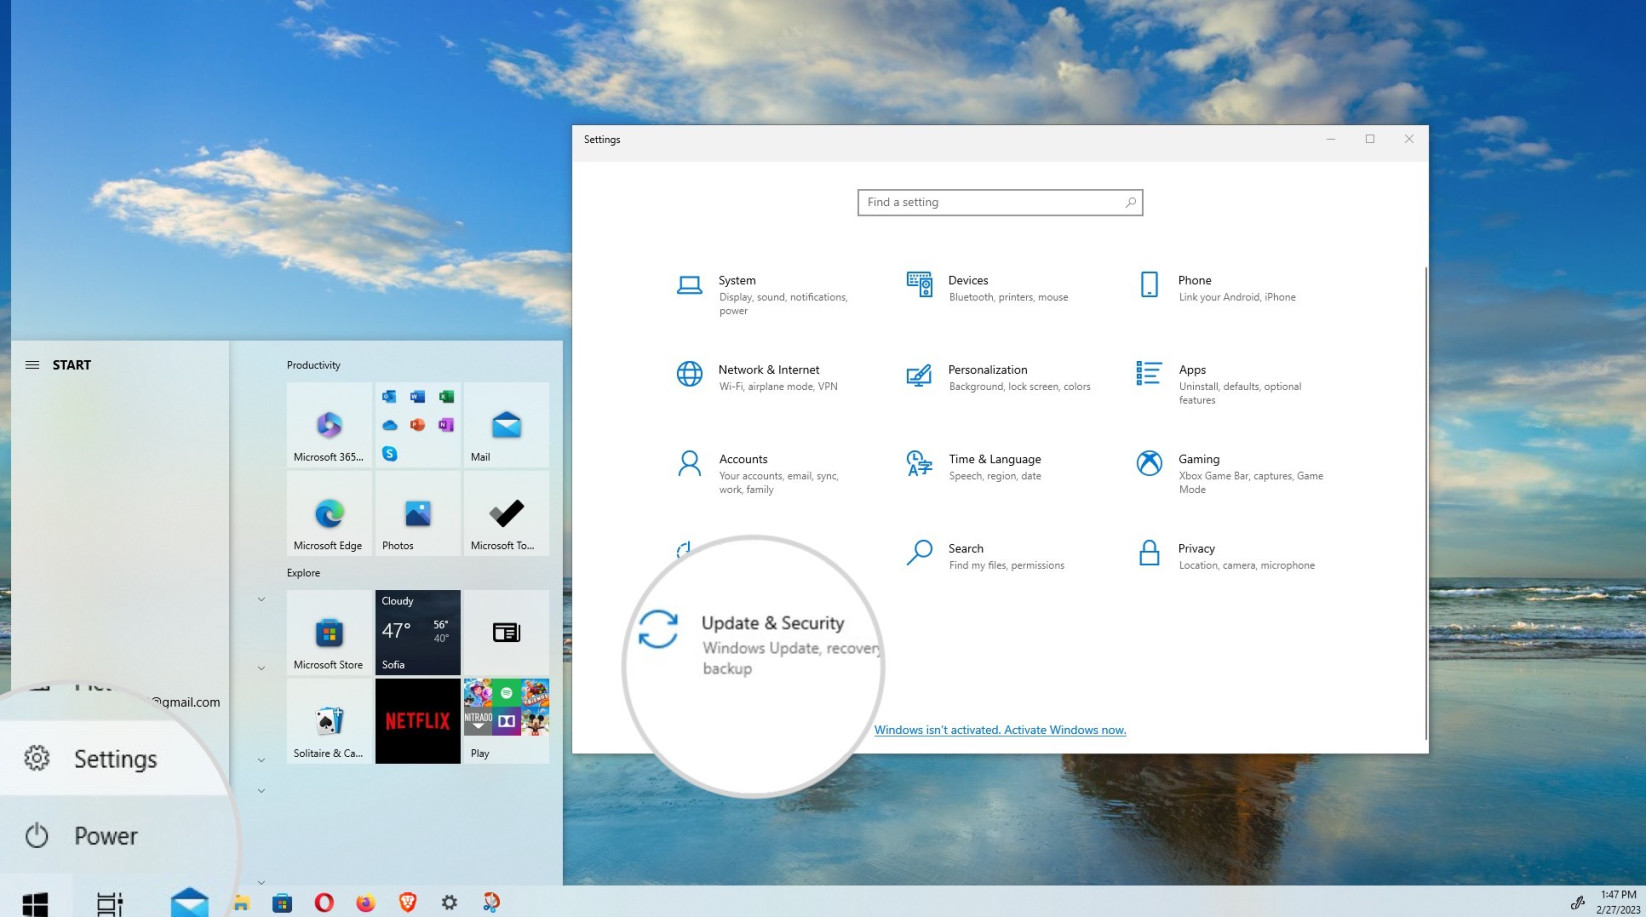Click the Settings gear on taskbar
The image size is (1646, 917).
coord(450,903)
